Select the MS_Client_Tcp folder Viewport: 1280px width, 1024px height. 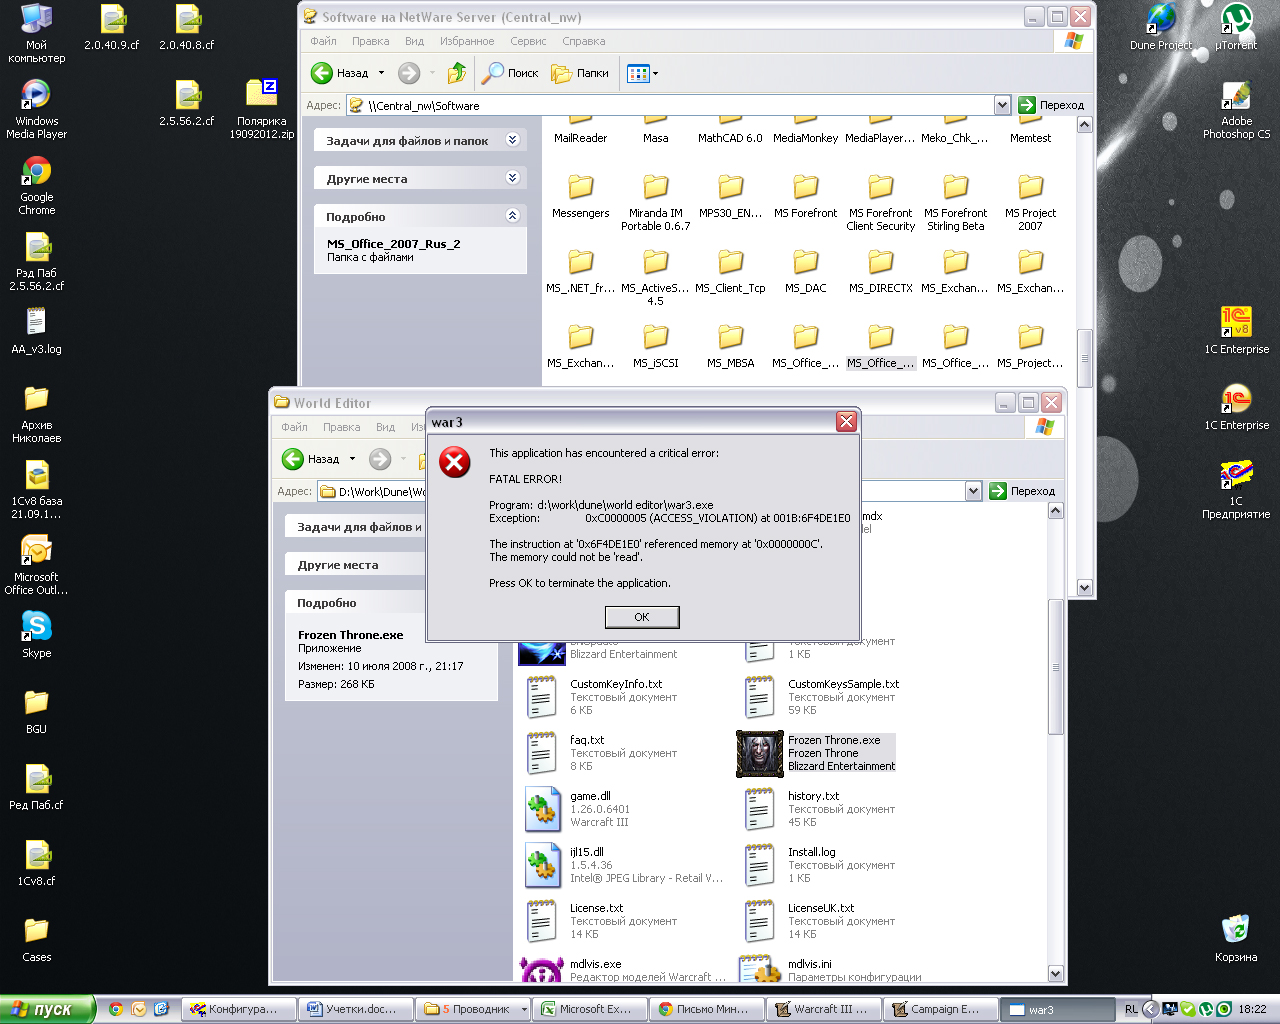731,272
